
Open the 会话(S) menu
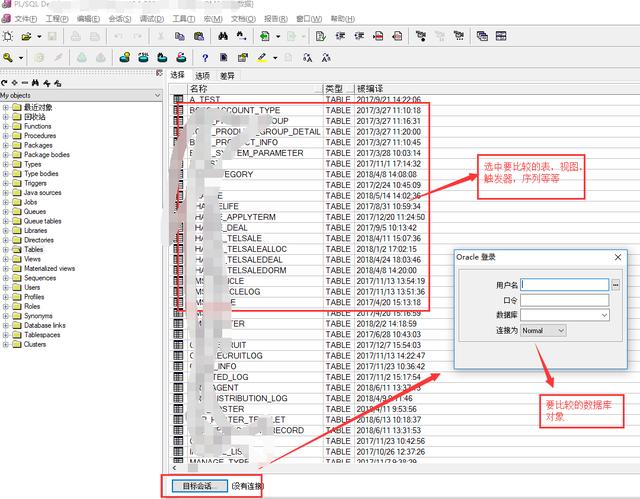coord(120,19)
